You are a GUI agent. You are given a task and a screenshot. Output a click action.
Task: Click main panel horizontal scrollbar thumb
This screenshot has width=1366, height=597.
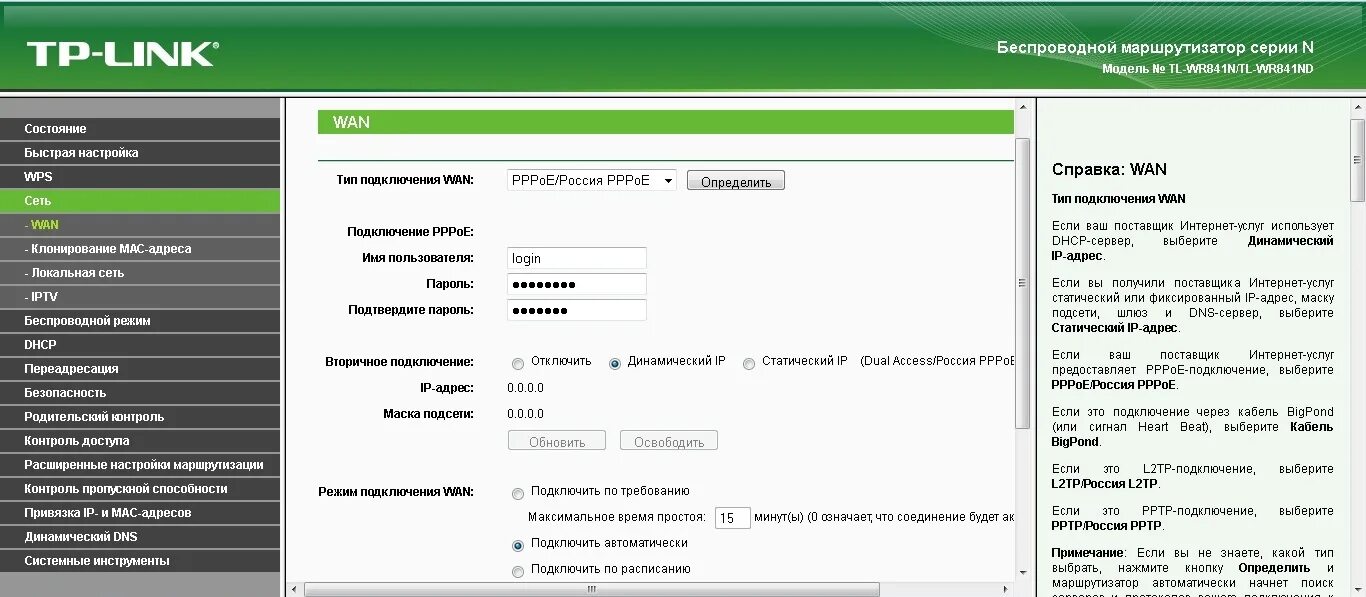pyautogui.click(x=591, y=590)
